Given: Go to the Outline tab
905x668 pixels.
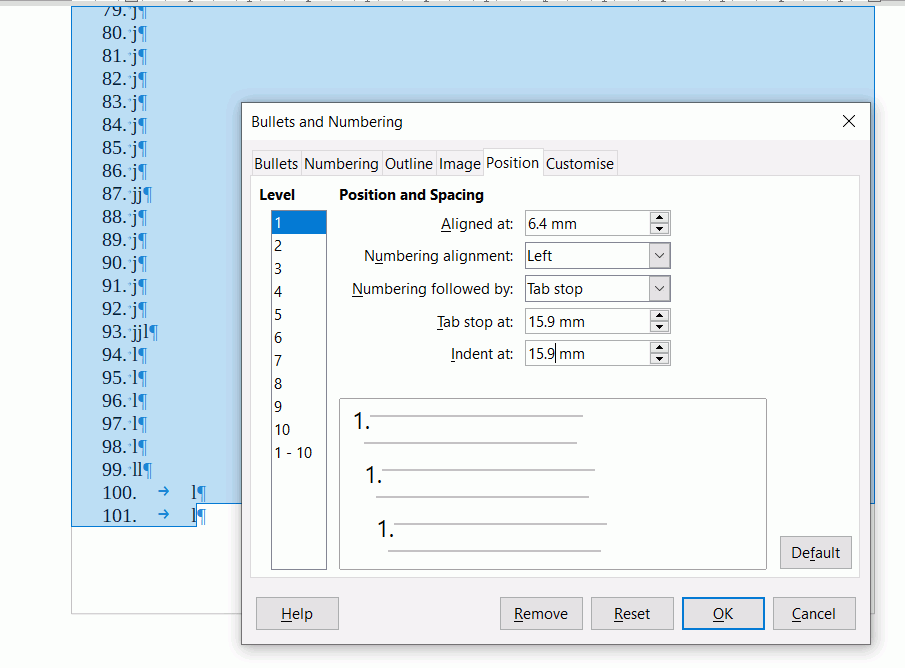Looking at the screenshot, I should tap(409, 164).
